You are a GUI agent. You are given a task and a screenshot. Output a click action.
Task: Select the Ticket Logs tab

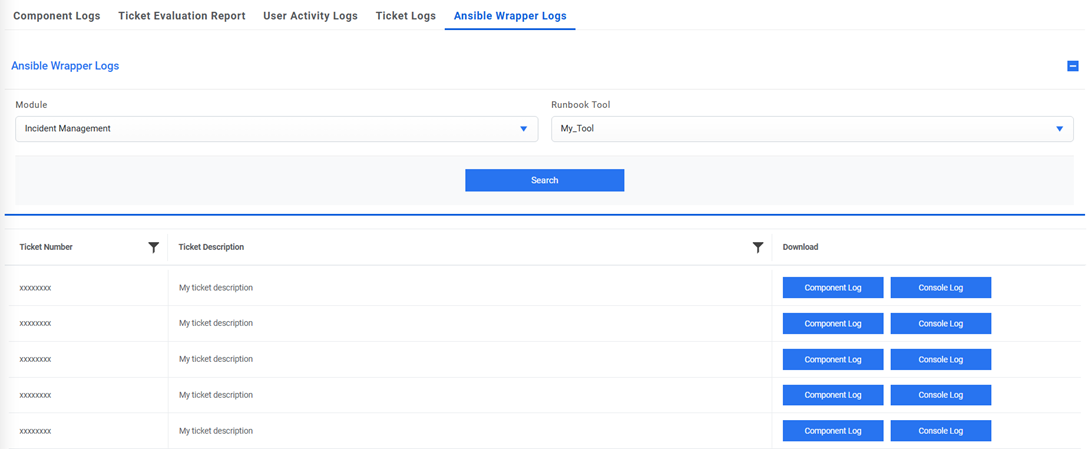pos(406,16)
